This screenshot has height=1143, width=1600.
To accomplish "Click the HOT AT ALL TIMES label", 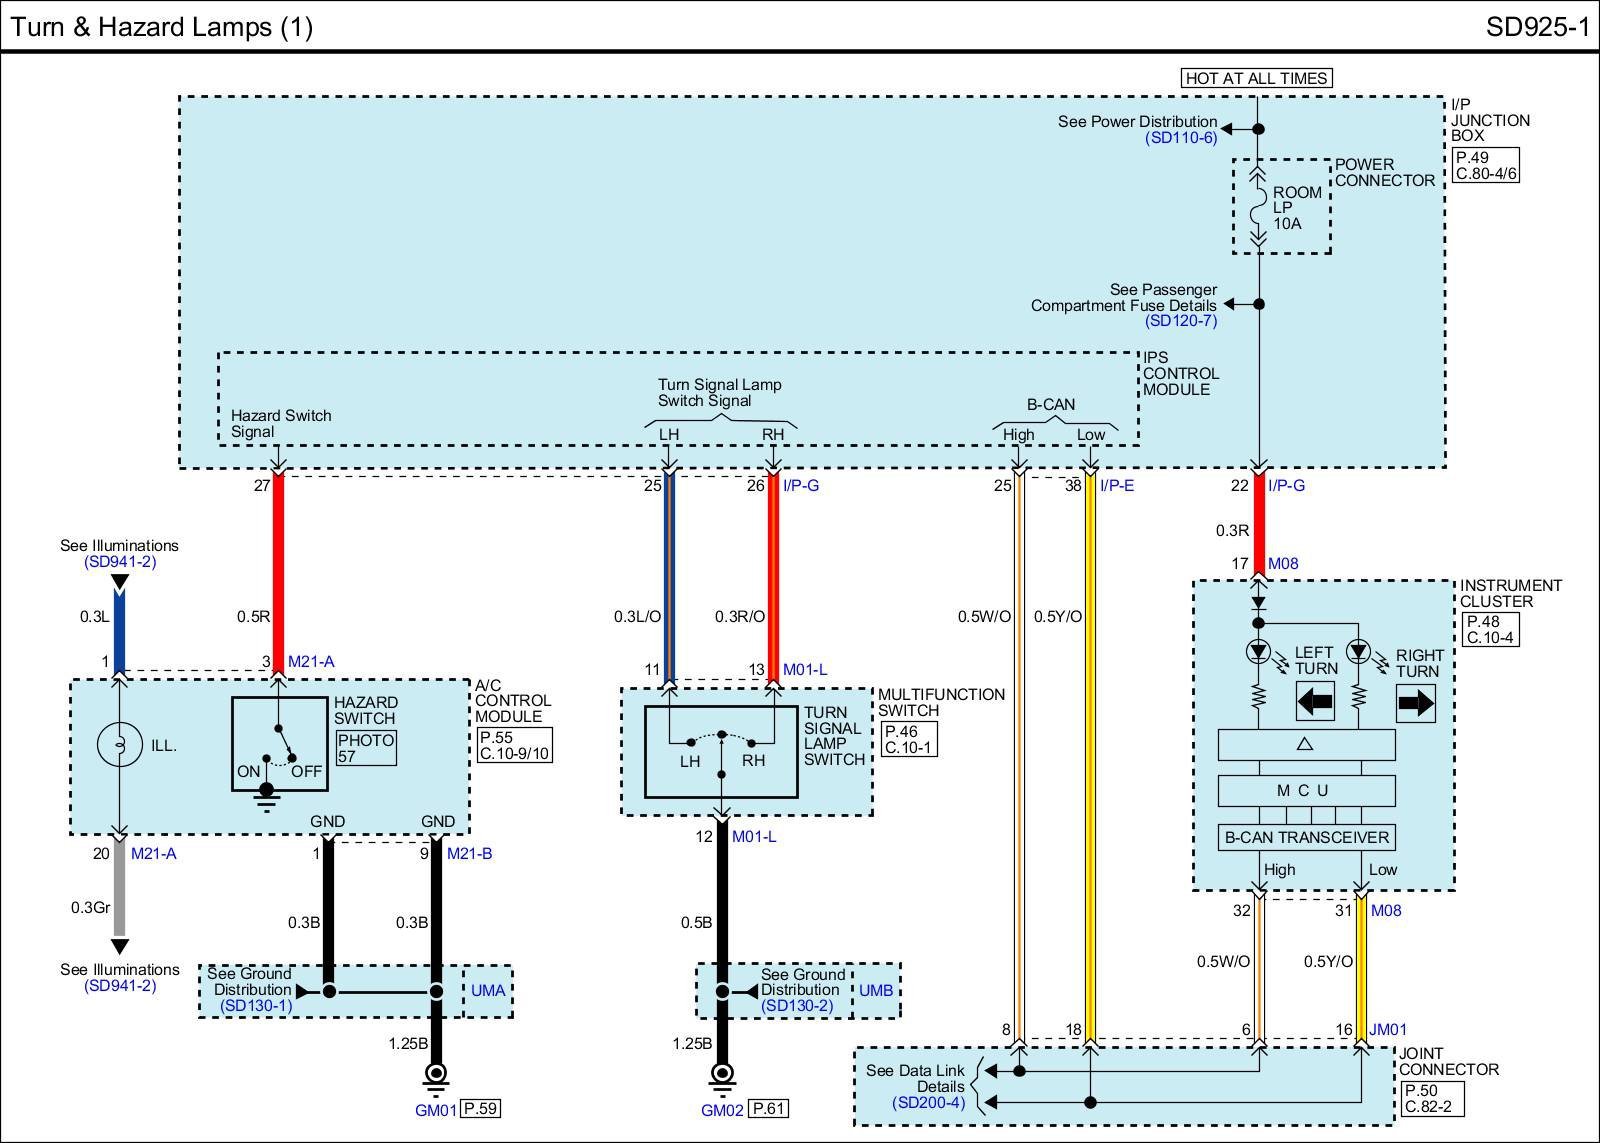I will coord(1256,78).
